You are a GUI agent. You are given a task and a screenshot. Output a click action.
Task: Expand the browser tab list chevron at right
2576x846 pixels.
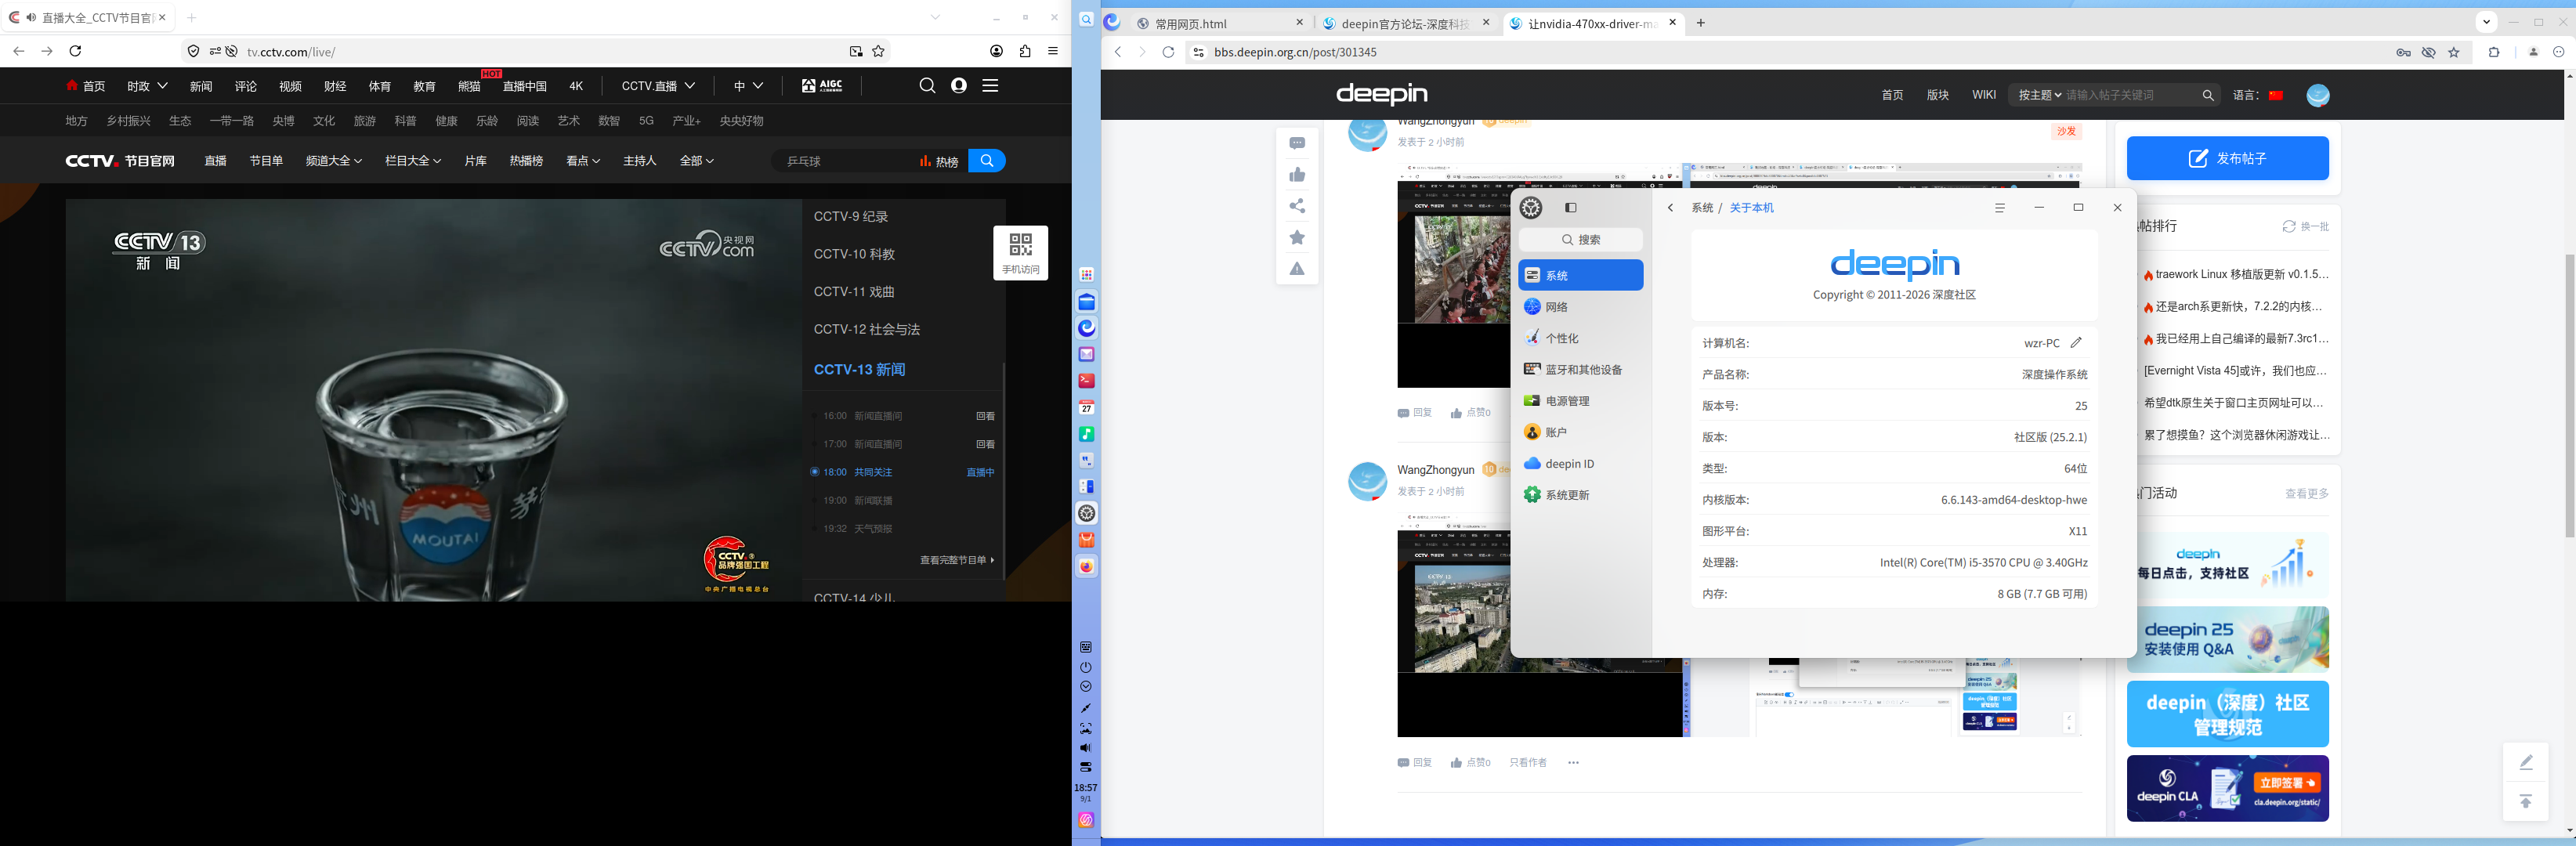(x=2486, y=22)
